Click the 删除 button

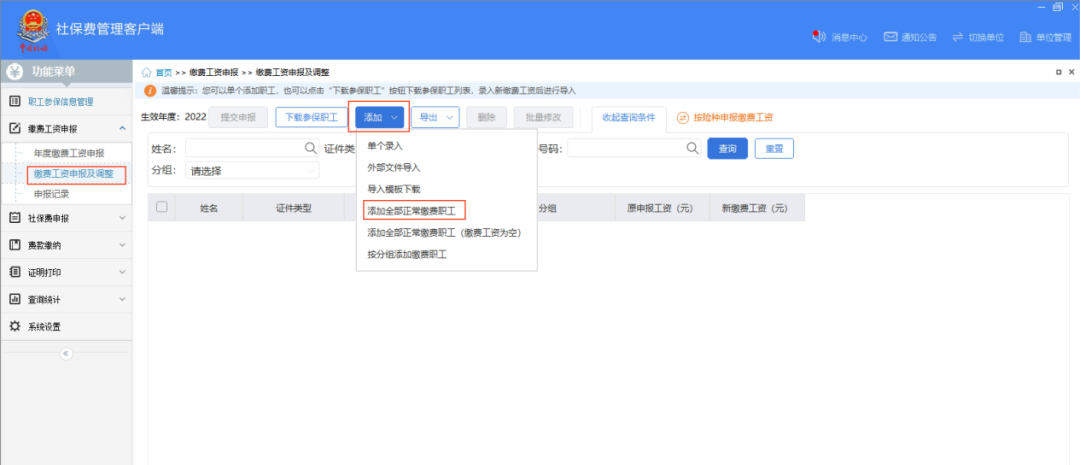tap(487, 118)
